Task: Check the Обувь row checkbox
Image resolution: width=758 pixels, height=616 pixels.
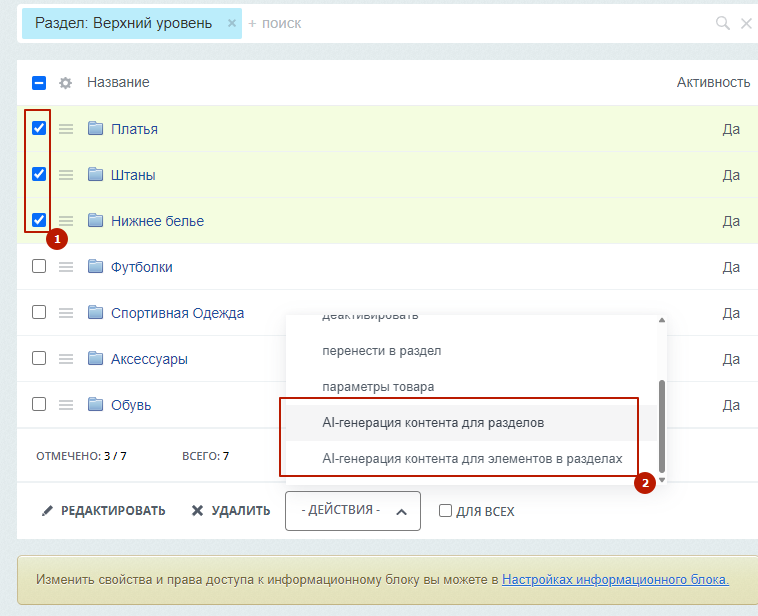Action: click(39, 404)
